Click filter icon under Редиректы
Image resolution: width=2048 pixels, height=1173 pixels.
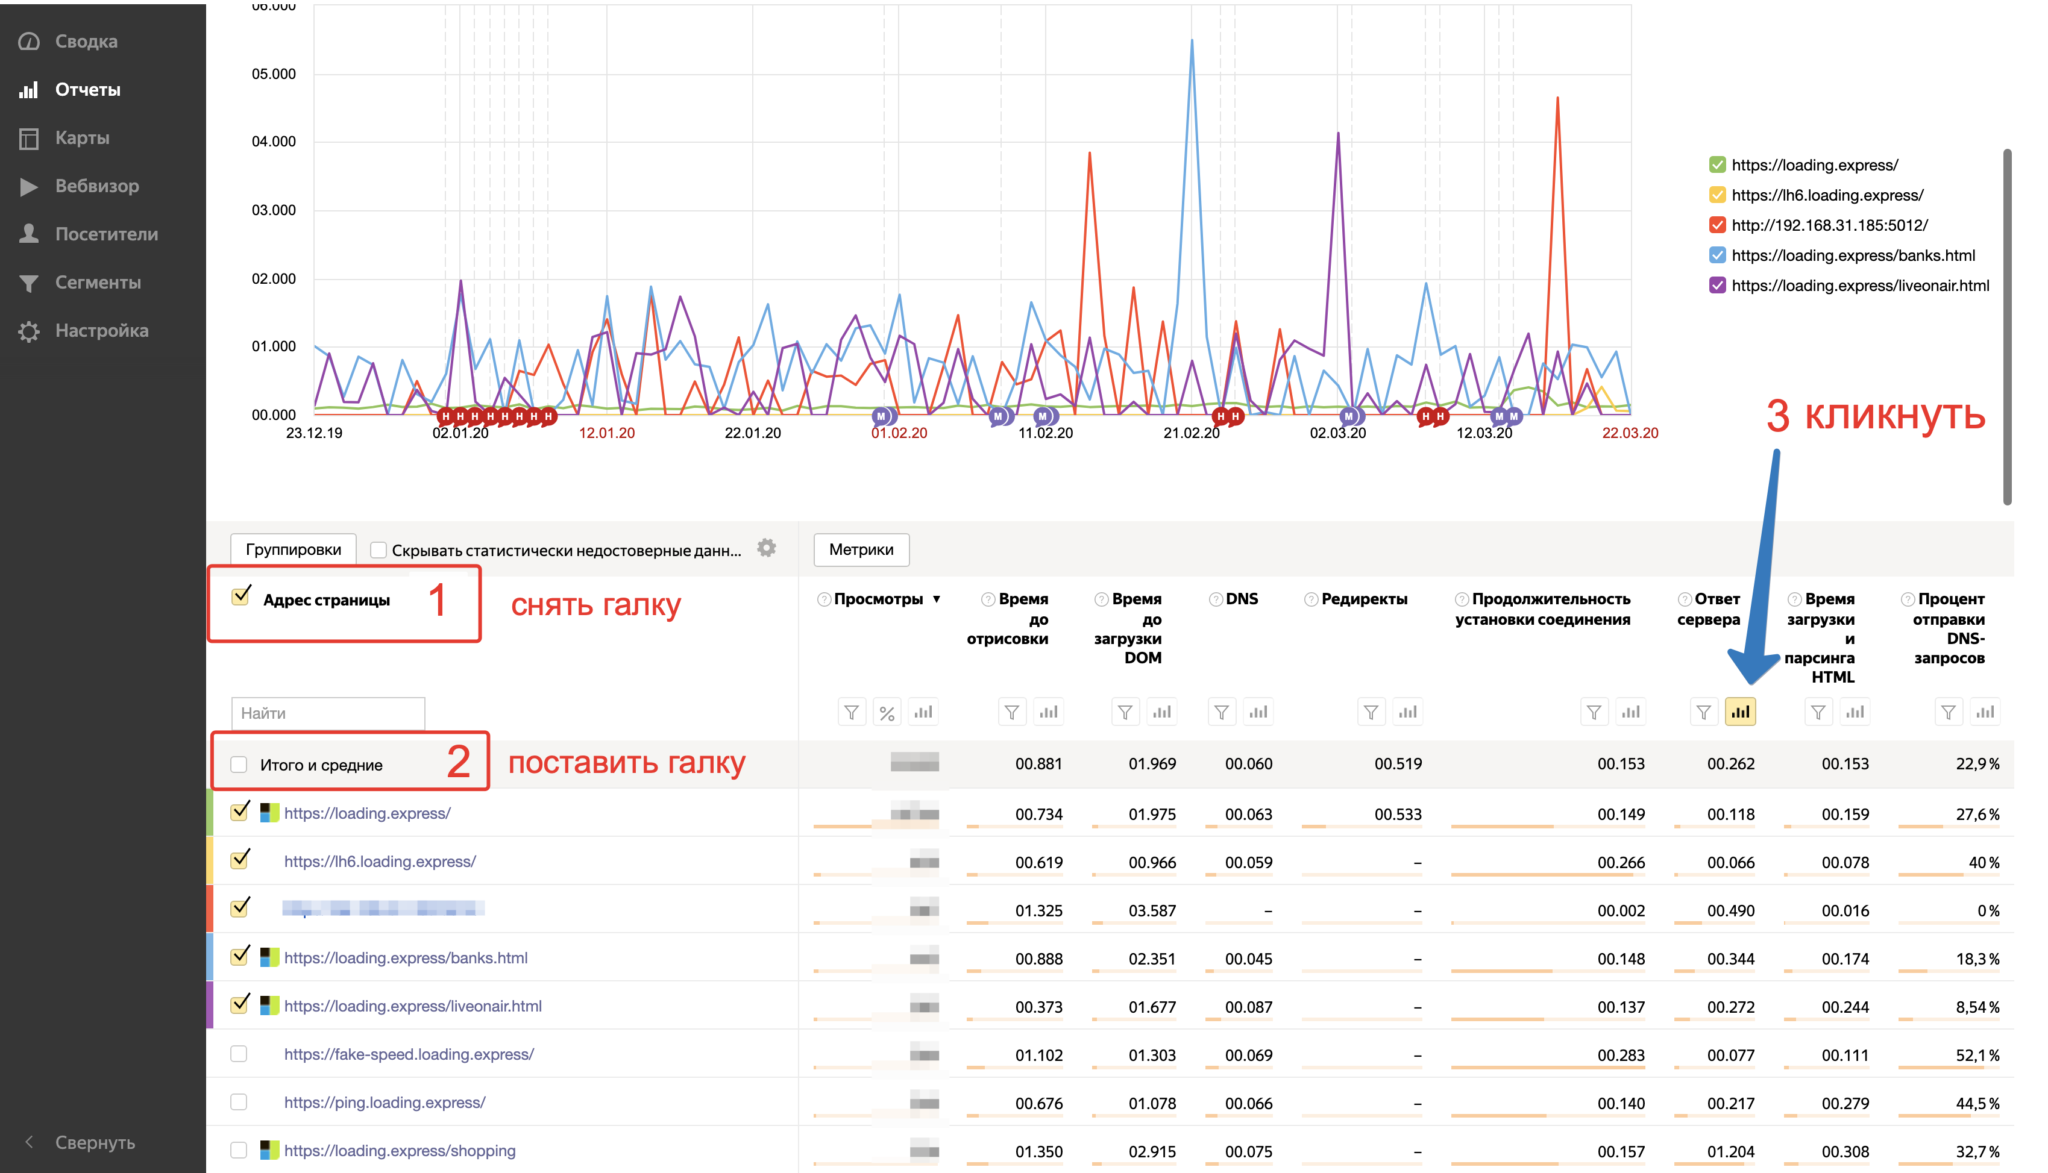pos(1371,712)
